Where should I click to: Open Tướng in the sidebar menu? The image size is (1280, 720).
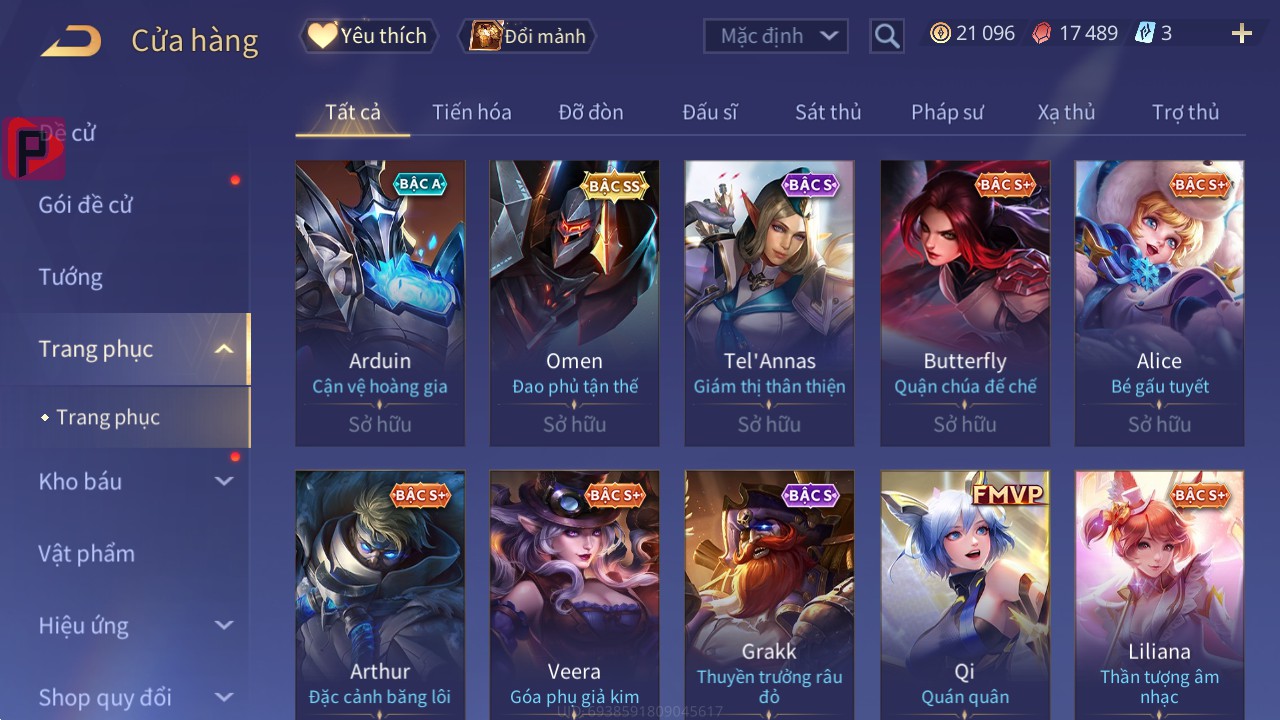coord(71,277)
